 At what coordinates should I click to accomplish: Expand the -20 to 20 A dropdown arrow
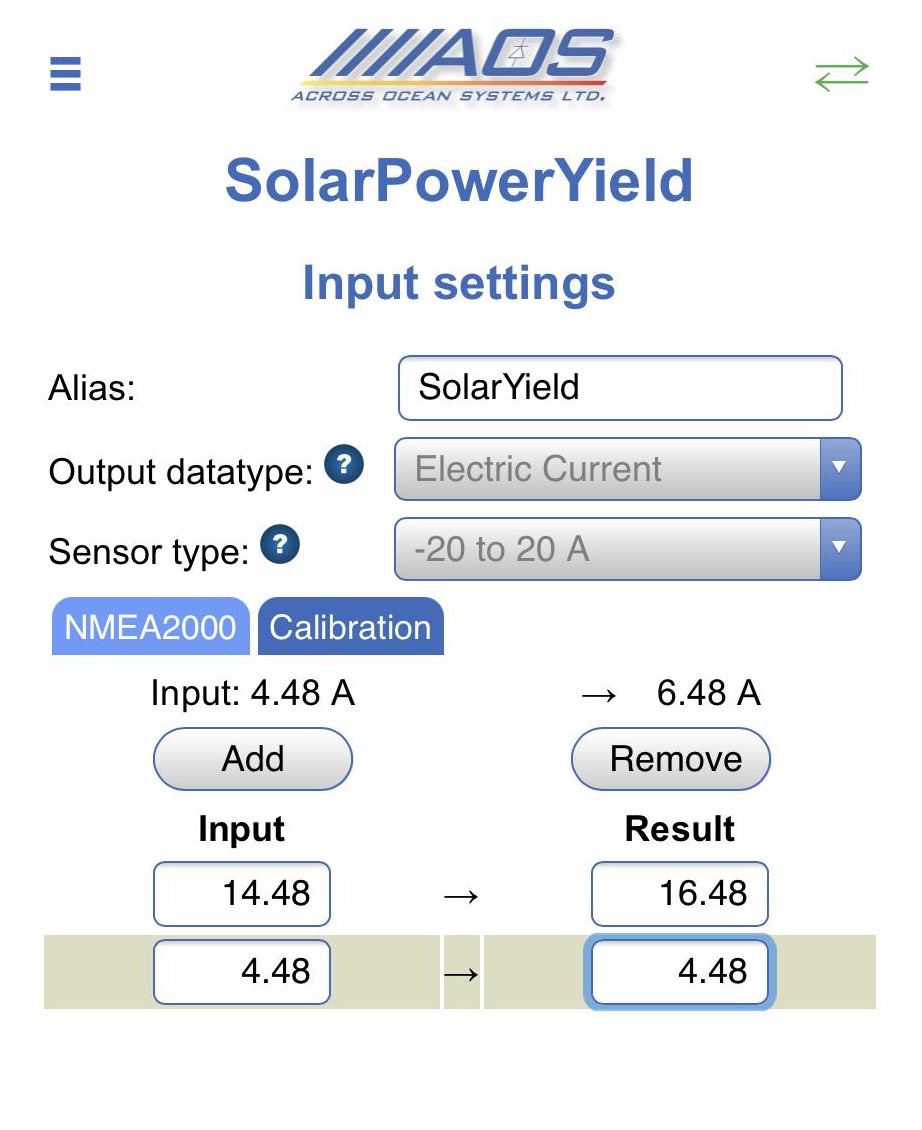pyautogui.click(x=840, y=548)
